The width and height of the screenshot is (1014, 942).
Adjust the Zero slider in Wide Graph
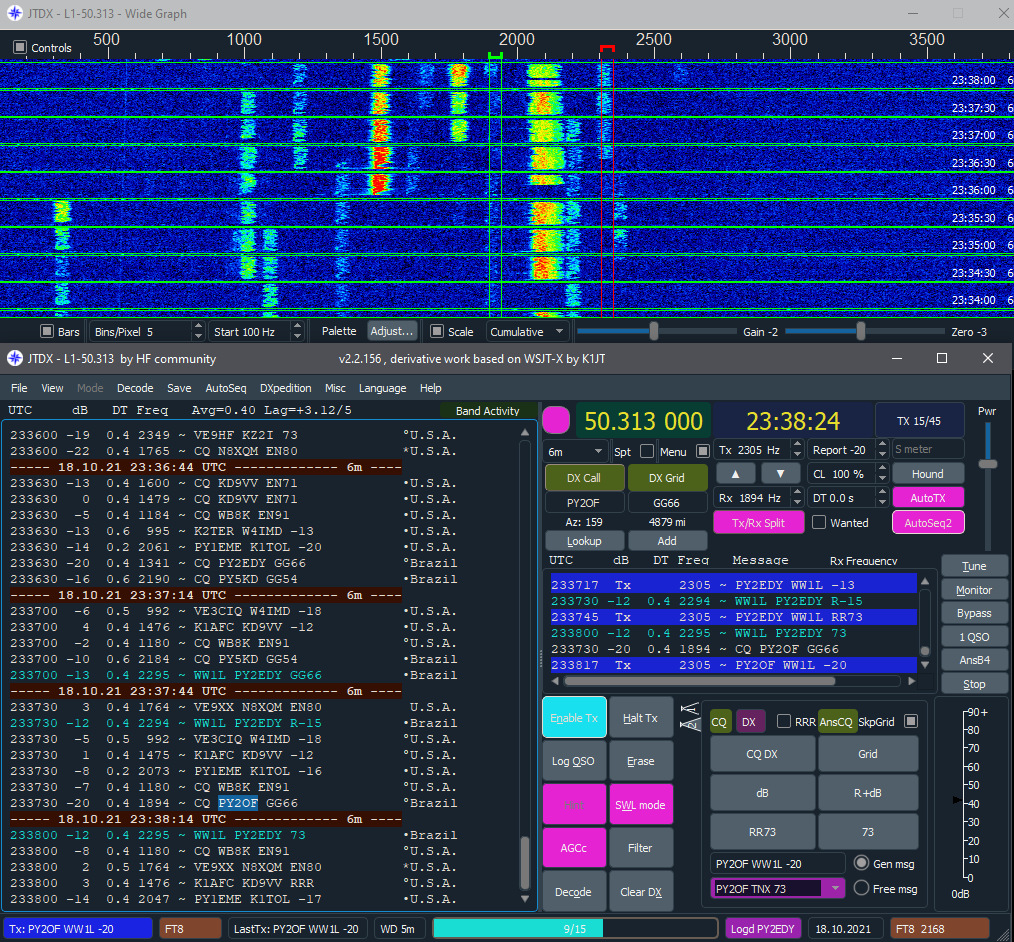click(861, 331)
